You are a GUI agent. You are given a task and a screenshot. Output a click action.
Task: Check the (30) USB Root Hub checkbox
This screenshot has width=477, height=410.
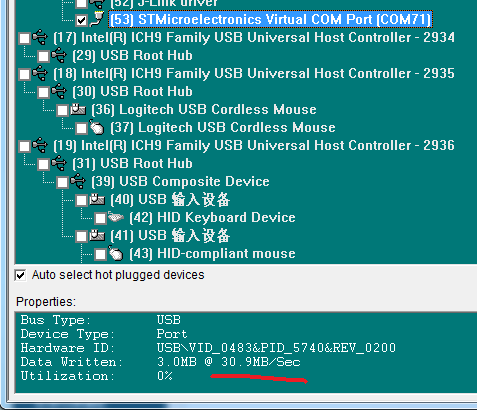[x=44, y=92]
